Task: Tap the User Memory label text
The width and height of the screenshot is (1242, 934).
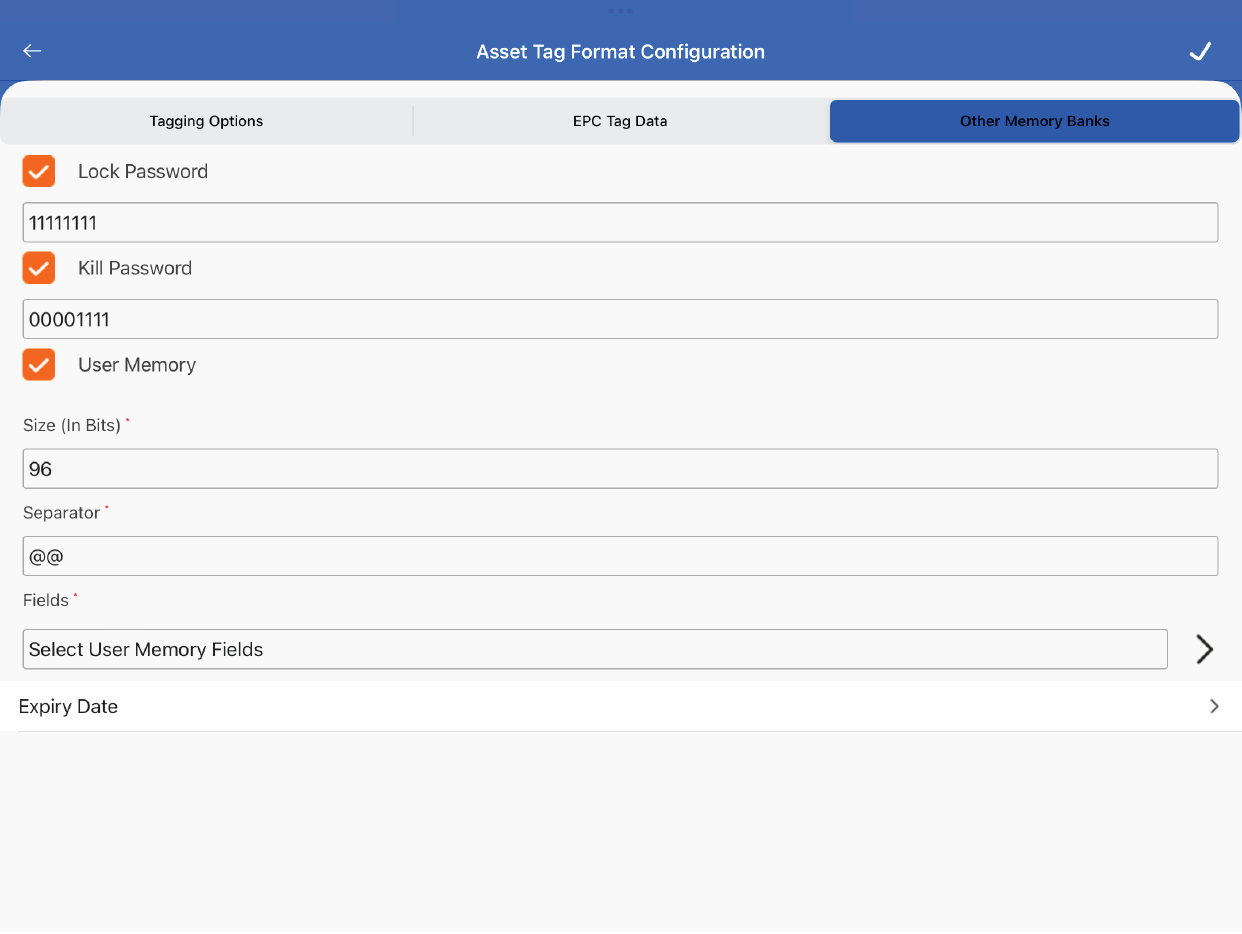Action: [137, 365]
